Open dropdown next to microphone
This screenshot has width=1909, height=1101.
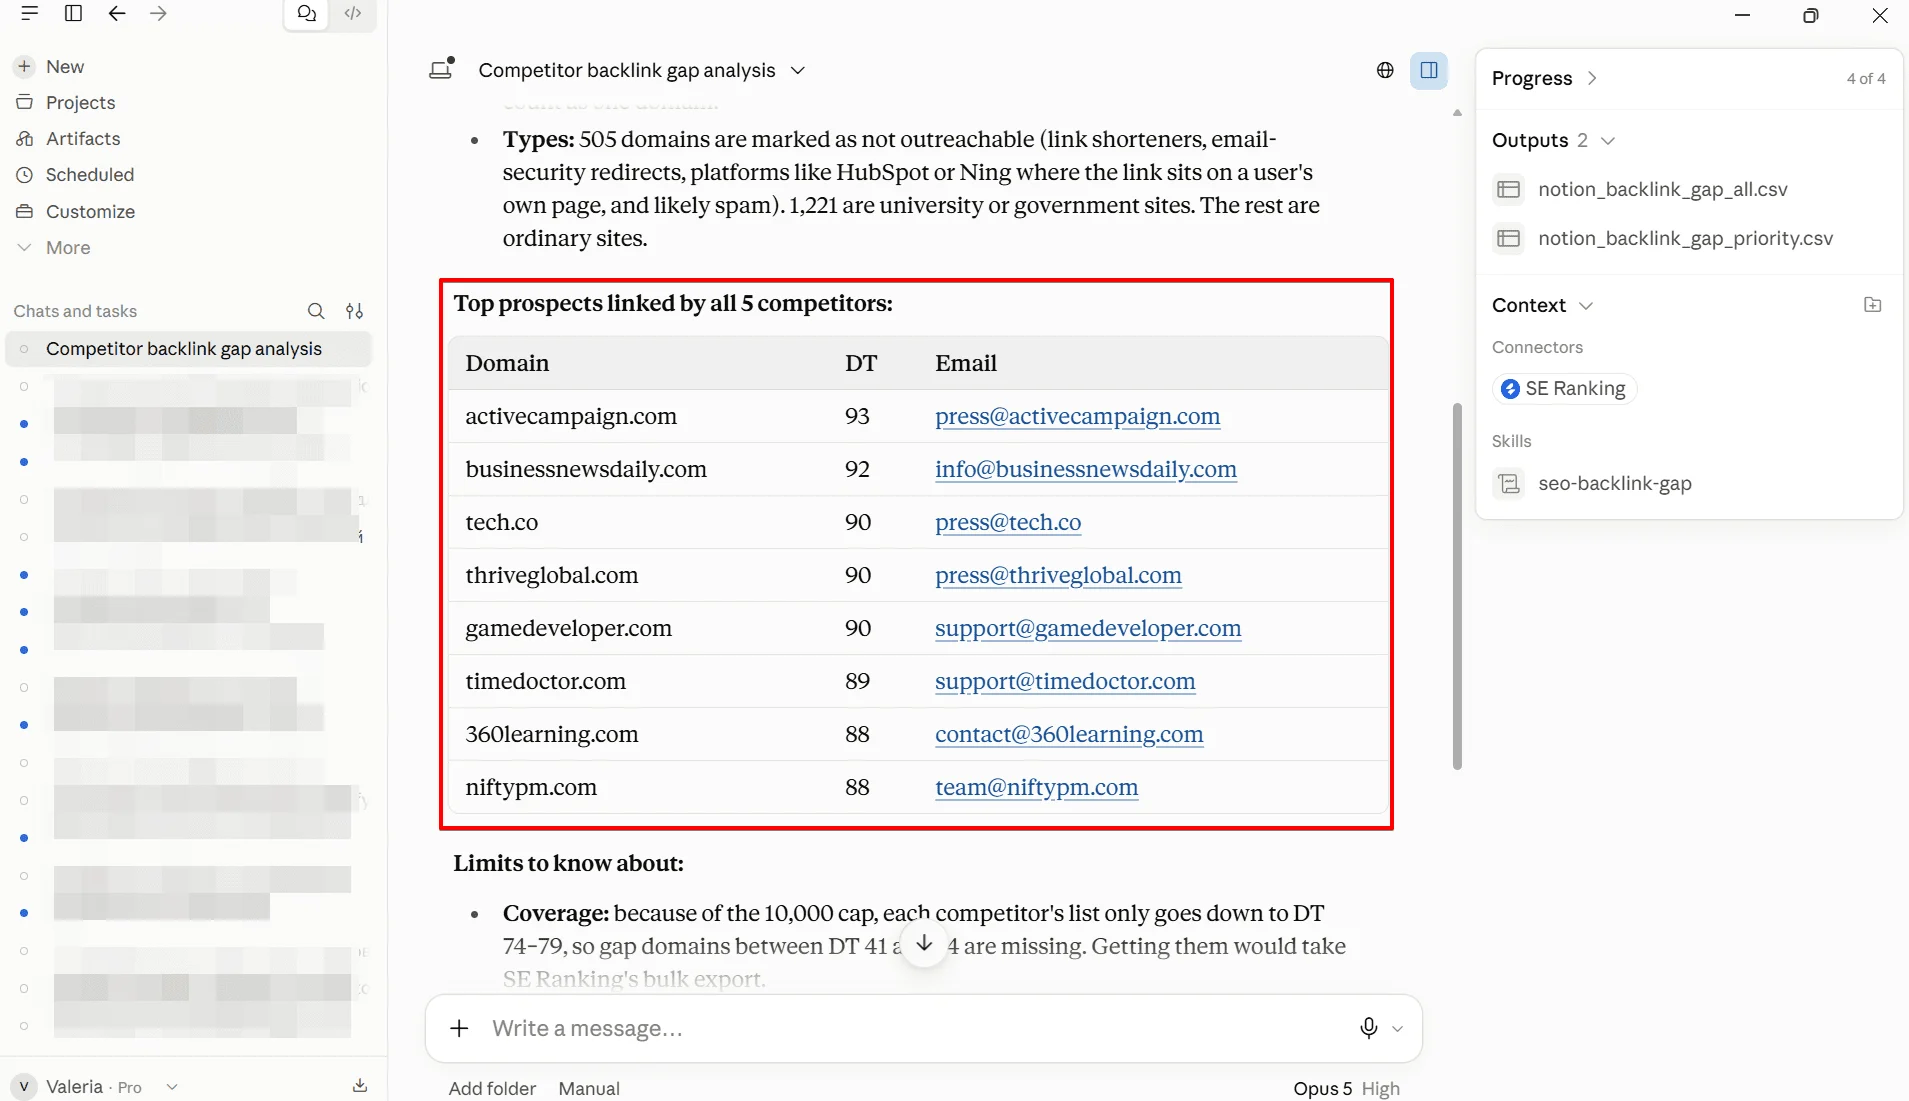1397,1028
